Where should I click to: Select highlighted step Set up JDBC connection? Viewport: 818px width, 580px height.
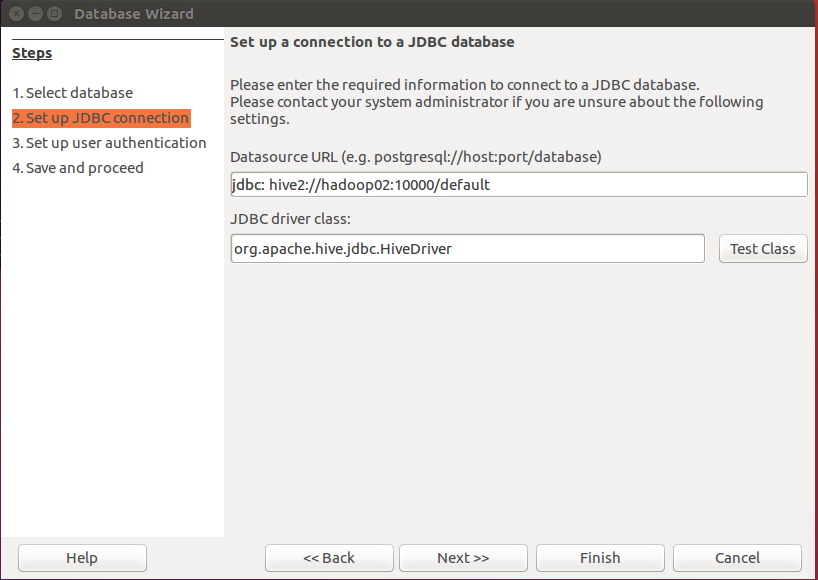(101, 118)
